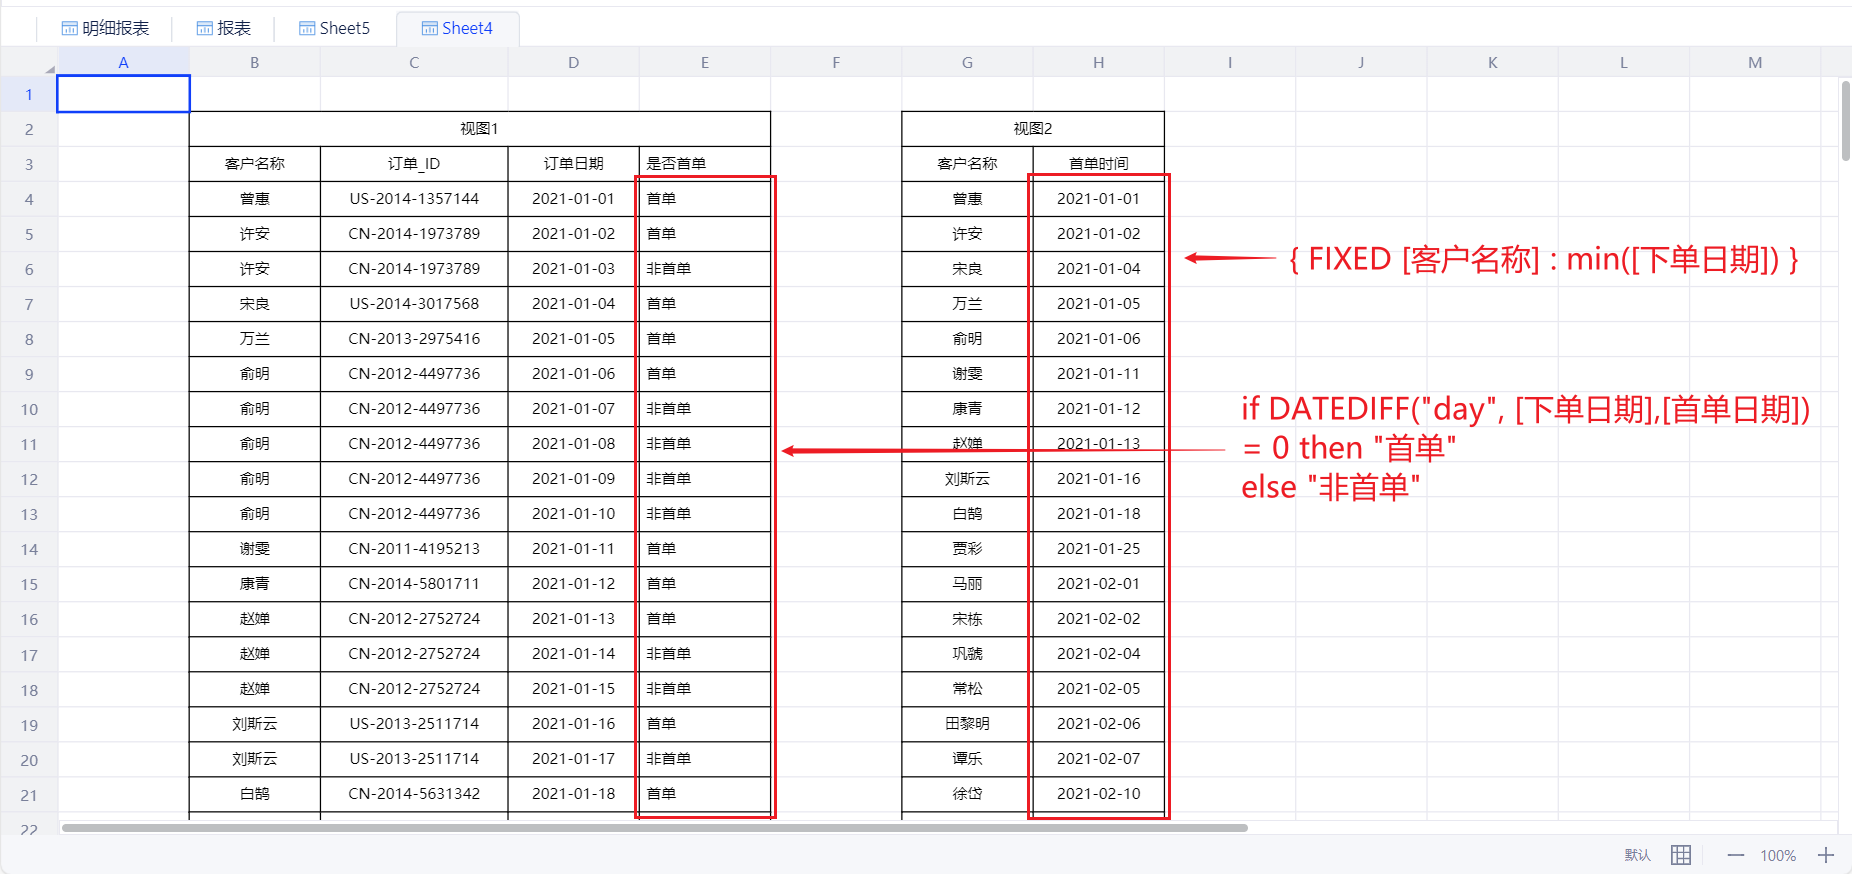Select order ID cell US-2014-3017568
The image size is (1852, 874).
[x=414, y=304]
